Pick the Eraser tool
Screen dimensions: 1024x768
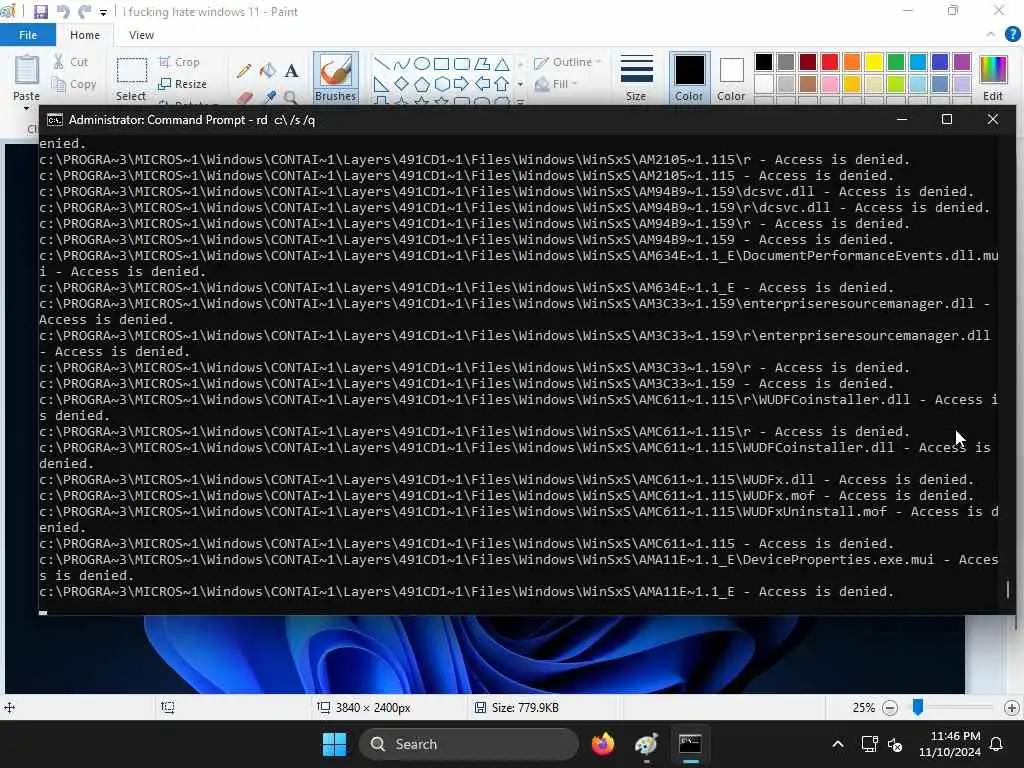pyautogui.click(x=244, y=98)
